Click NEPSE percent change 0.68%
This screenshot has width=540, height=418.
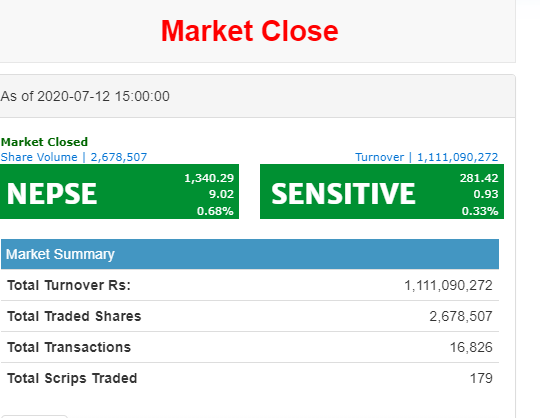215,211
